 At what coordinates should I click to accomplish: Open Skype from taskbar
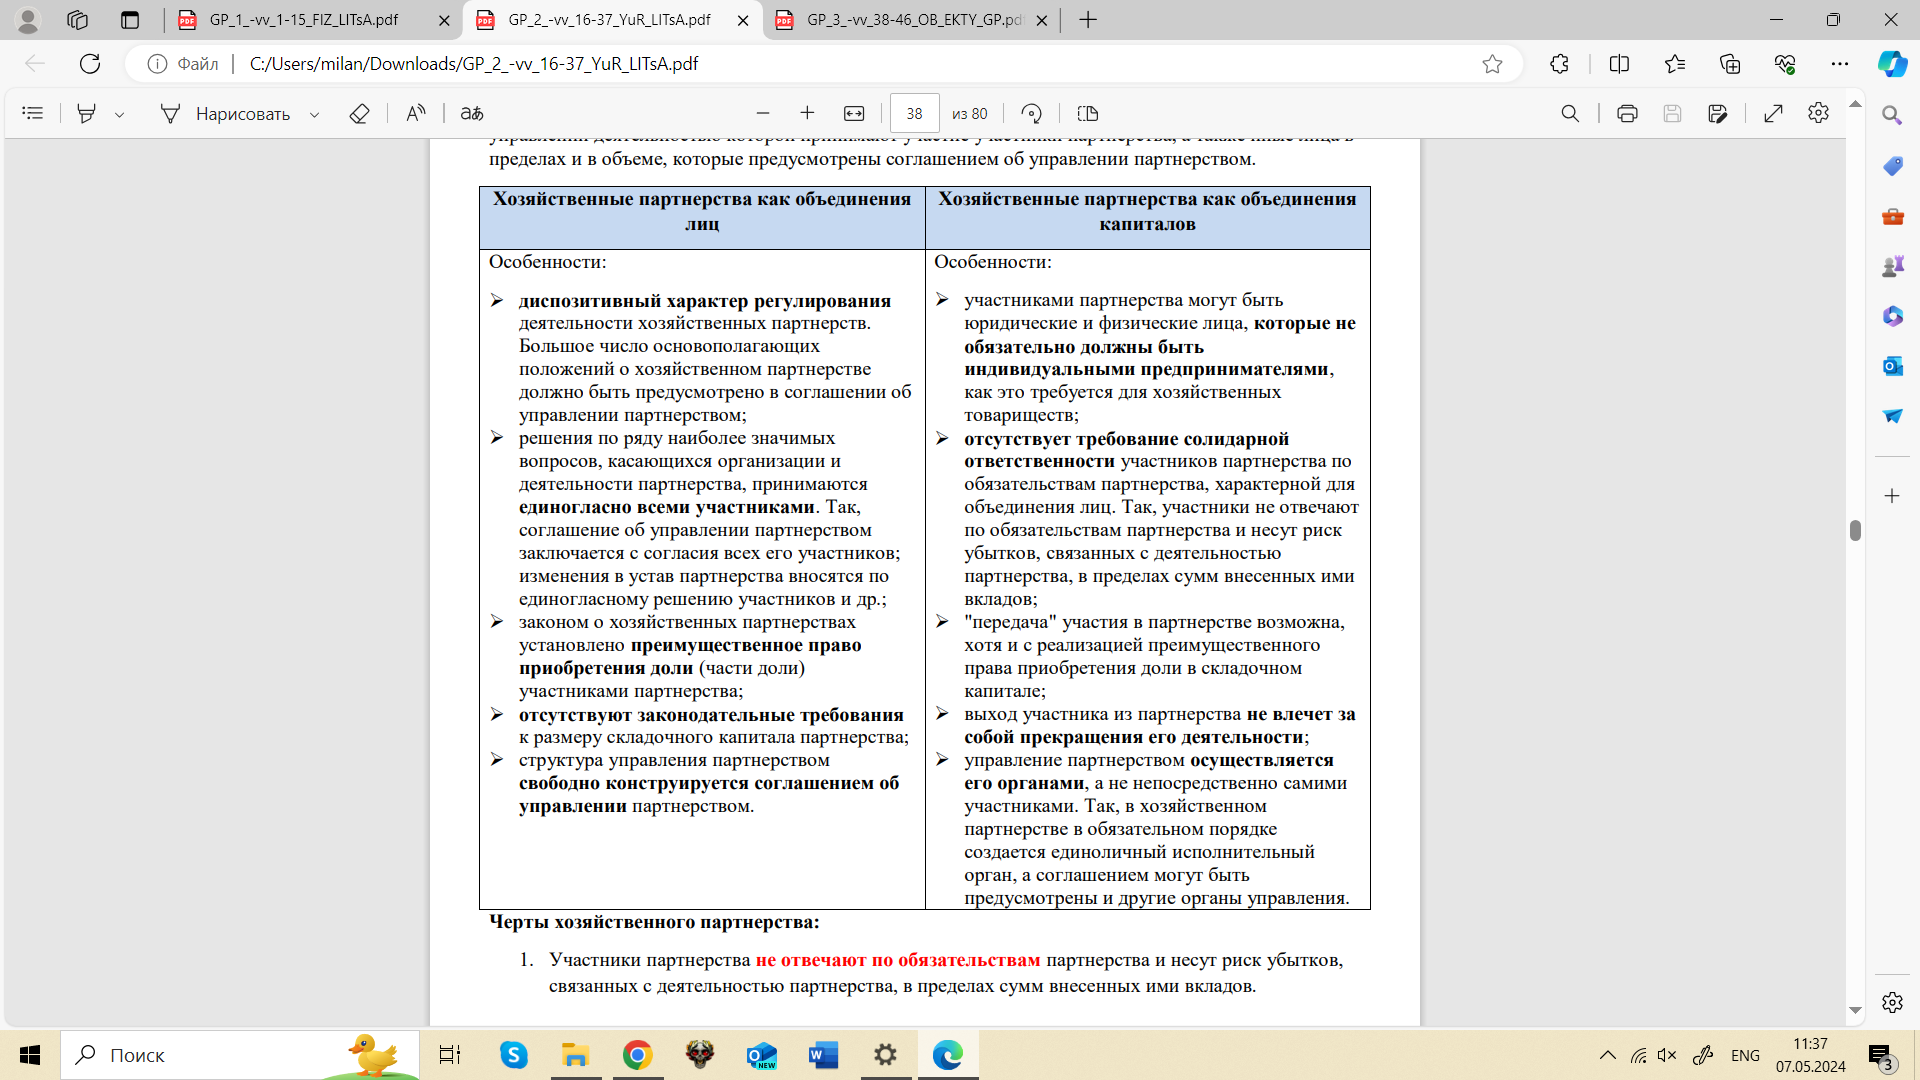tap(513, 1055)
